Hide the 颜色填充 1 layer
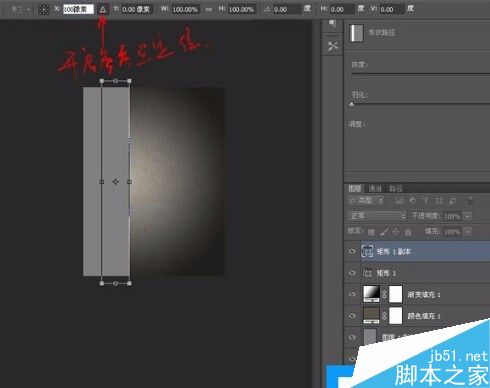The width and height of the screenshot is (490, 388). (x=352, y=316)
